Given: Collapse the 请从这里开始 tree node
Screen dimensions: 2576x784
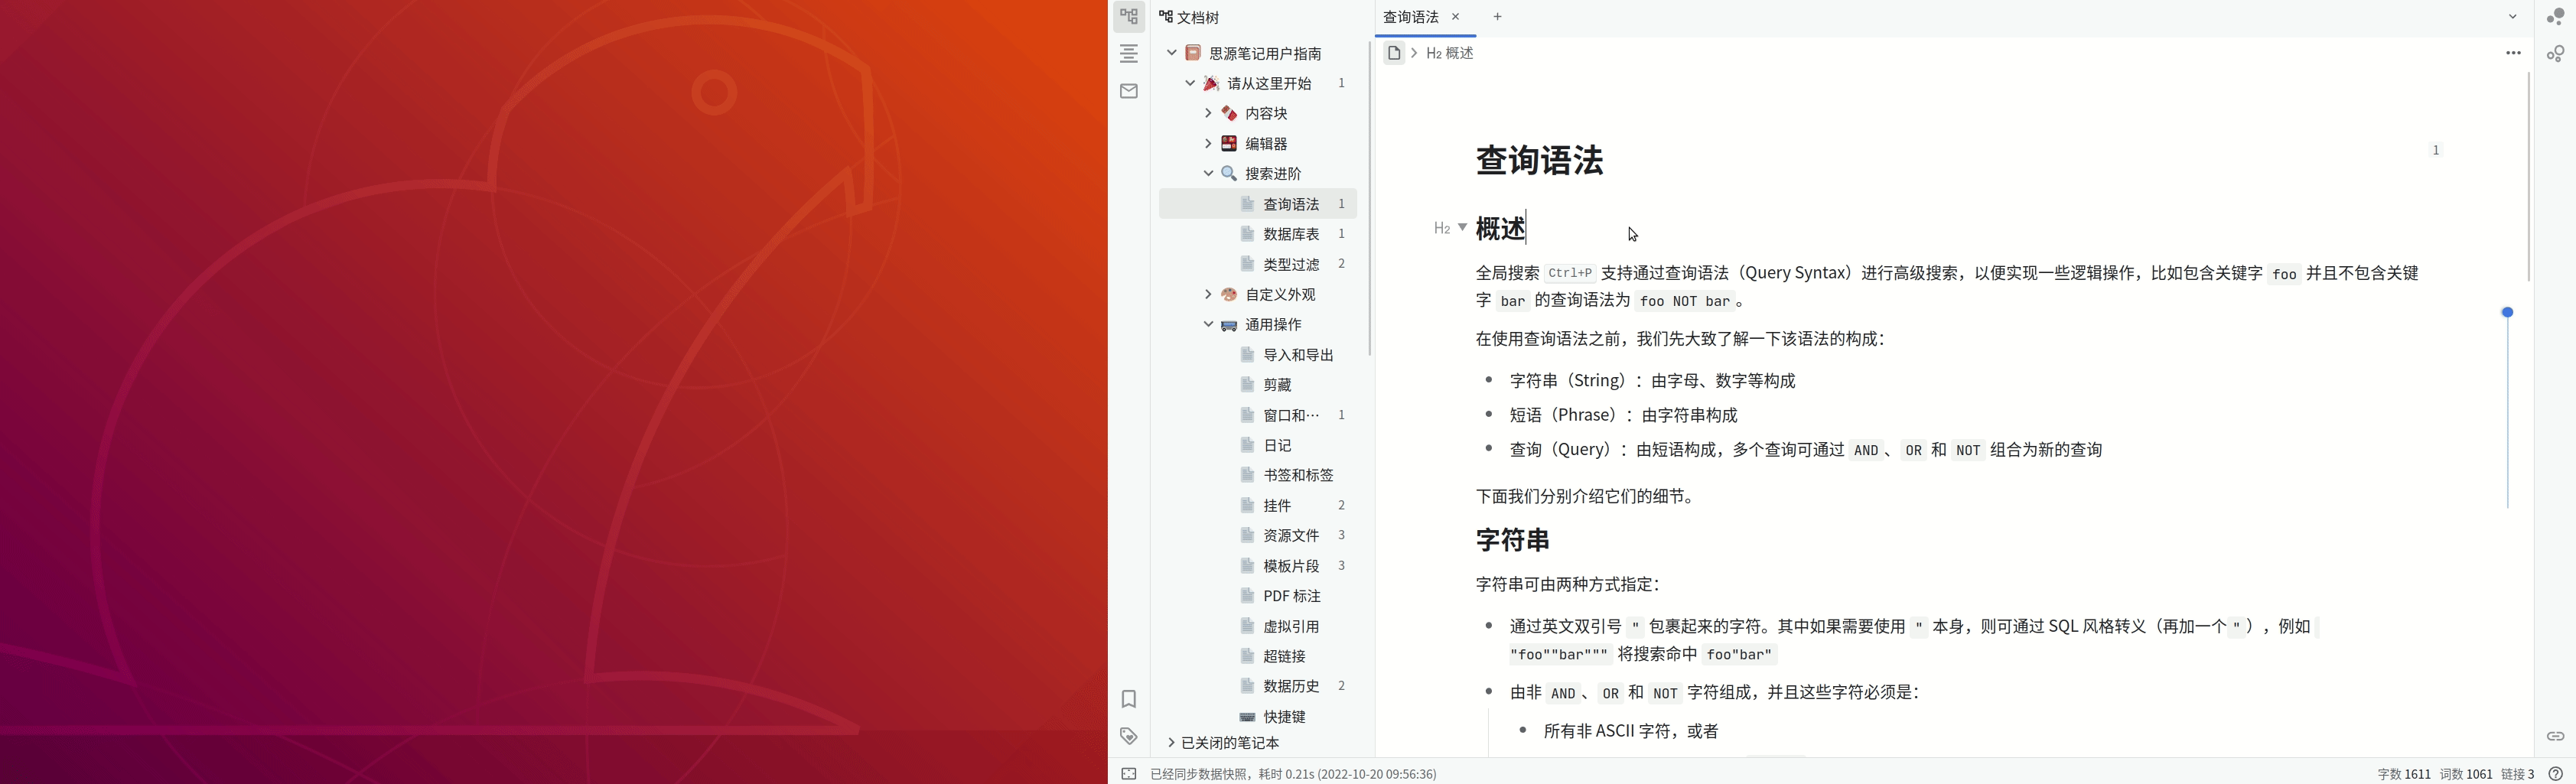Looking at the screenshot, I should [1190, 83].
